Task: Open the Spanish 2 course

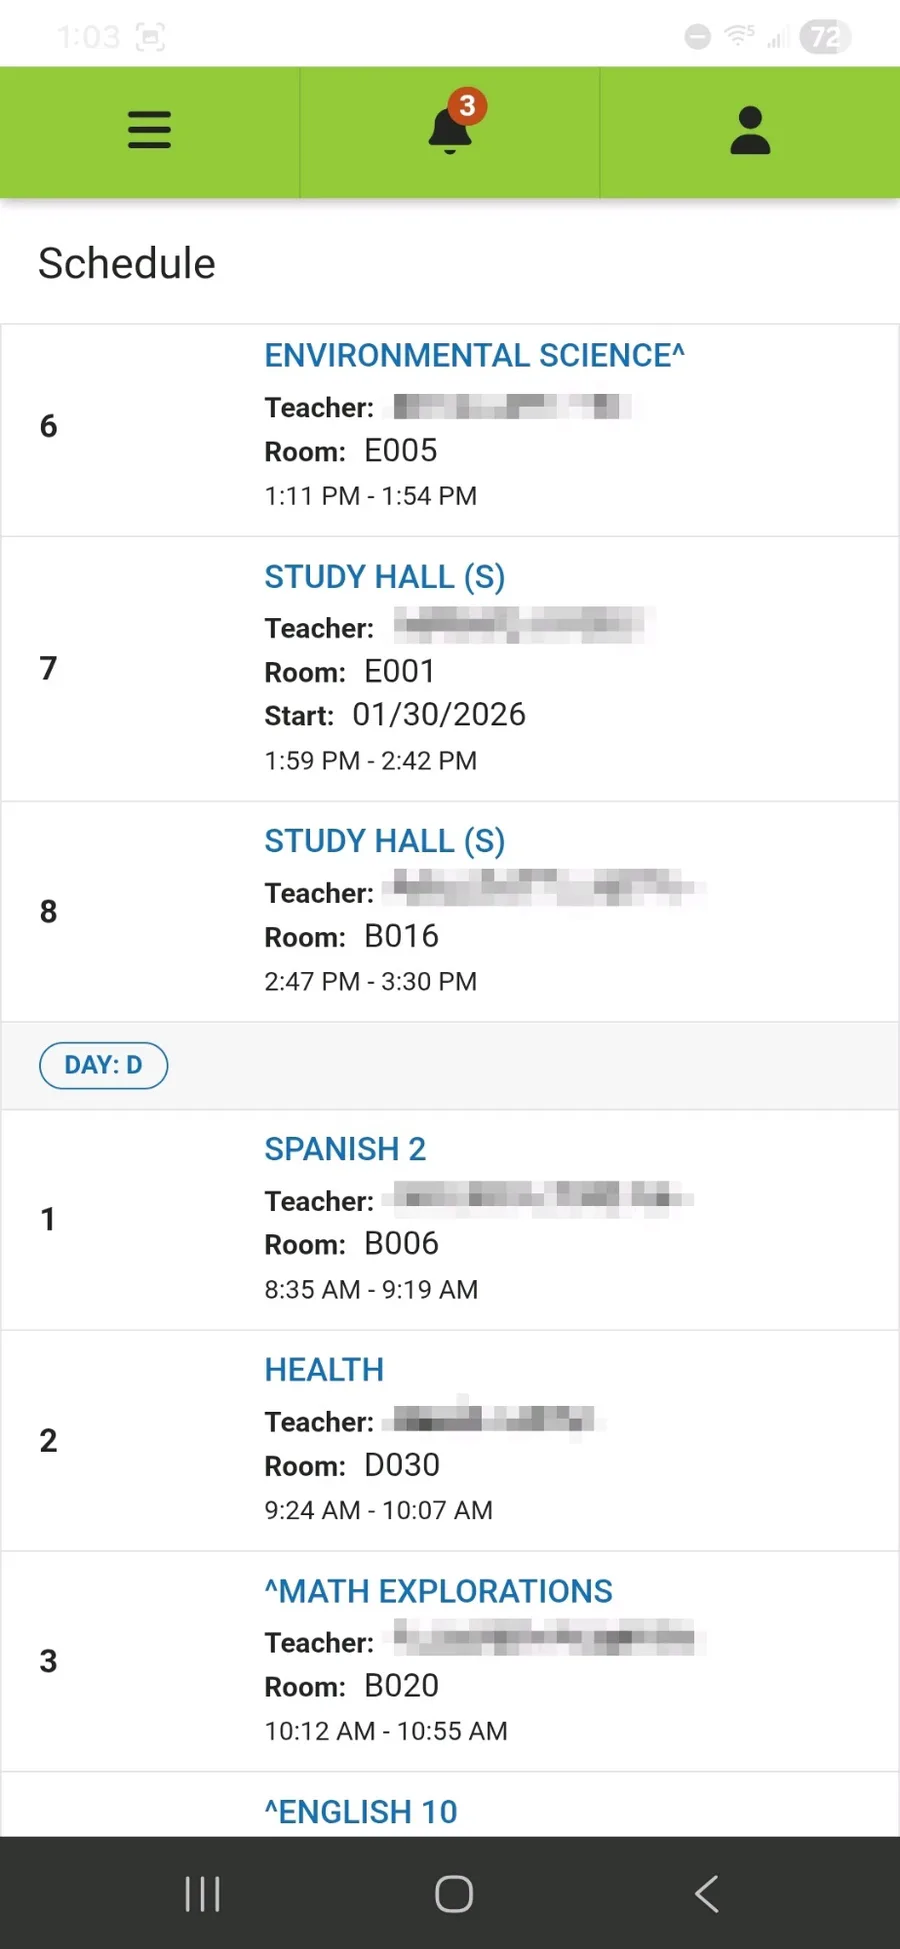Action: tap(345, 1149)
